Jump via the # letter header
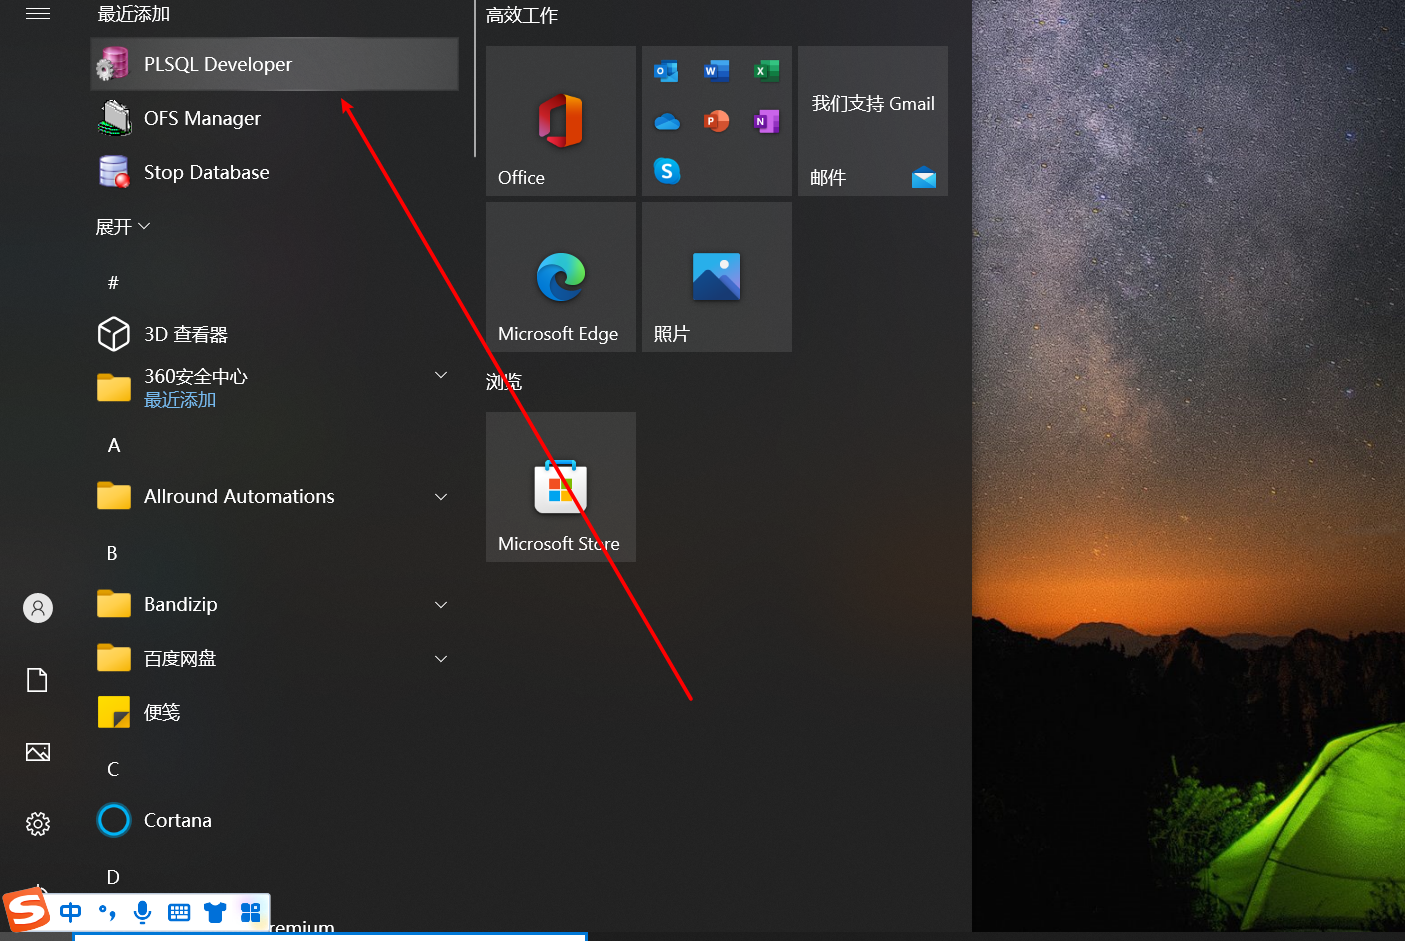Viewport: 1405px width, 941px height. click(x=113, y=283)
